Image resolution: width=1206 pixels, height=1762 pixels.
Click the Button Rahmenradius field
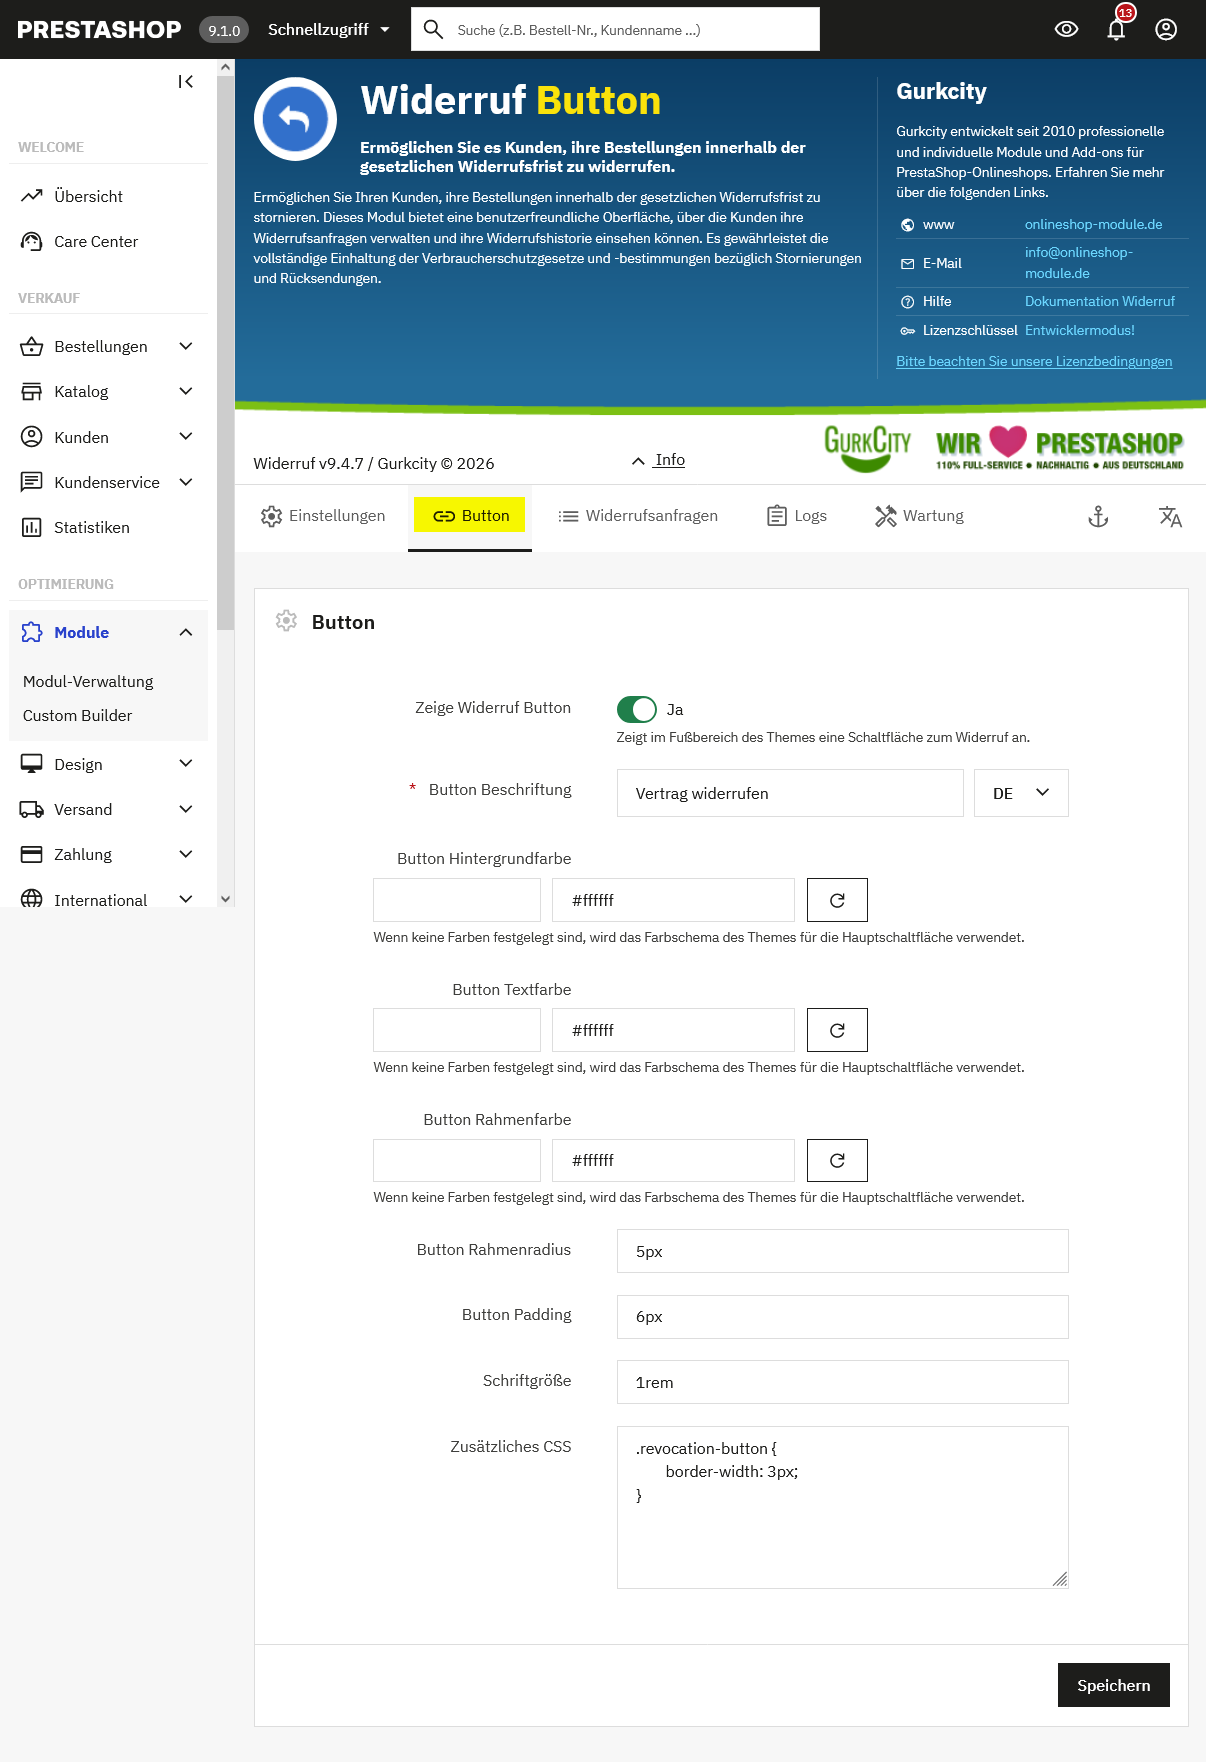coord(843,1251)
